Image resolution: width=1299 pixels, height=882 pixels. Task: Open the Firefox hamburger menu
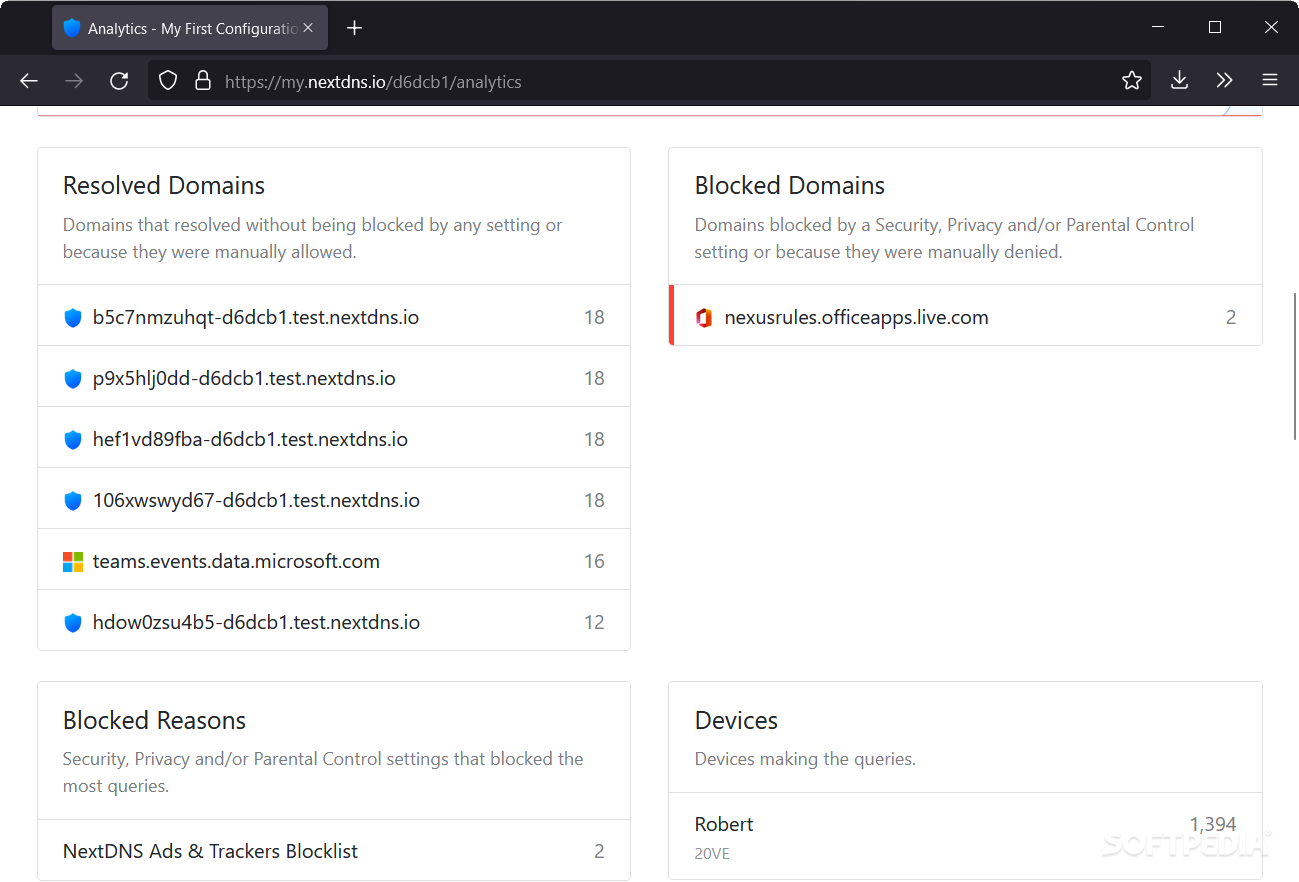1270,81
